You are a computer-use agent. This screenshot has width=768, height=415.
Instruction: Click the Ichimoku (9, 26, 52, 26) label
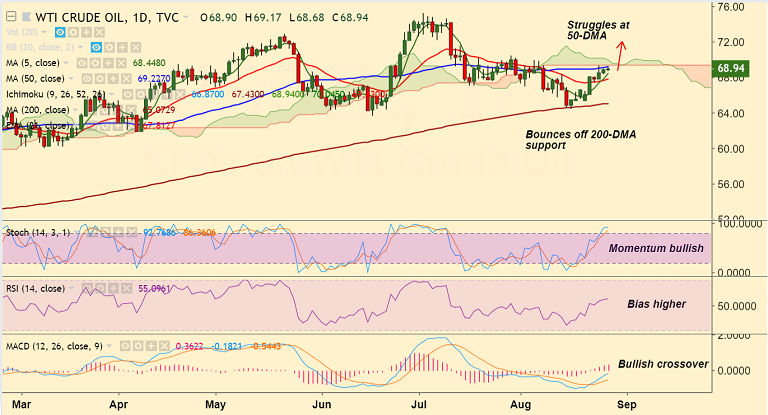[x=56, y=95]
